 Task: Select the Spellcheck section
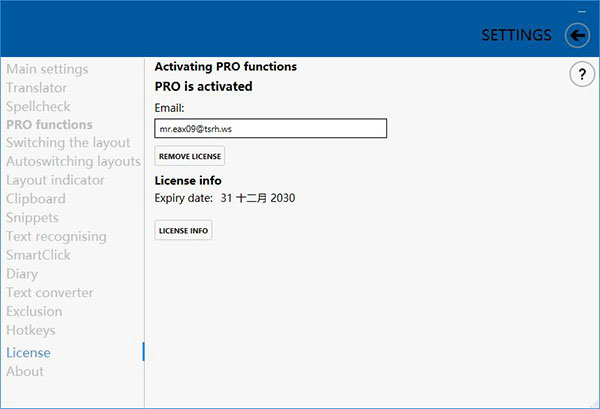[x=38, y=106]
